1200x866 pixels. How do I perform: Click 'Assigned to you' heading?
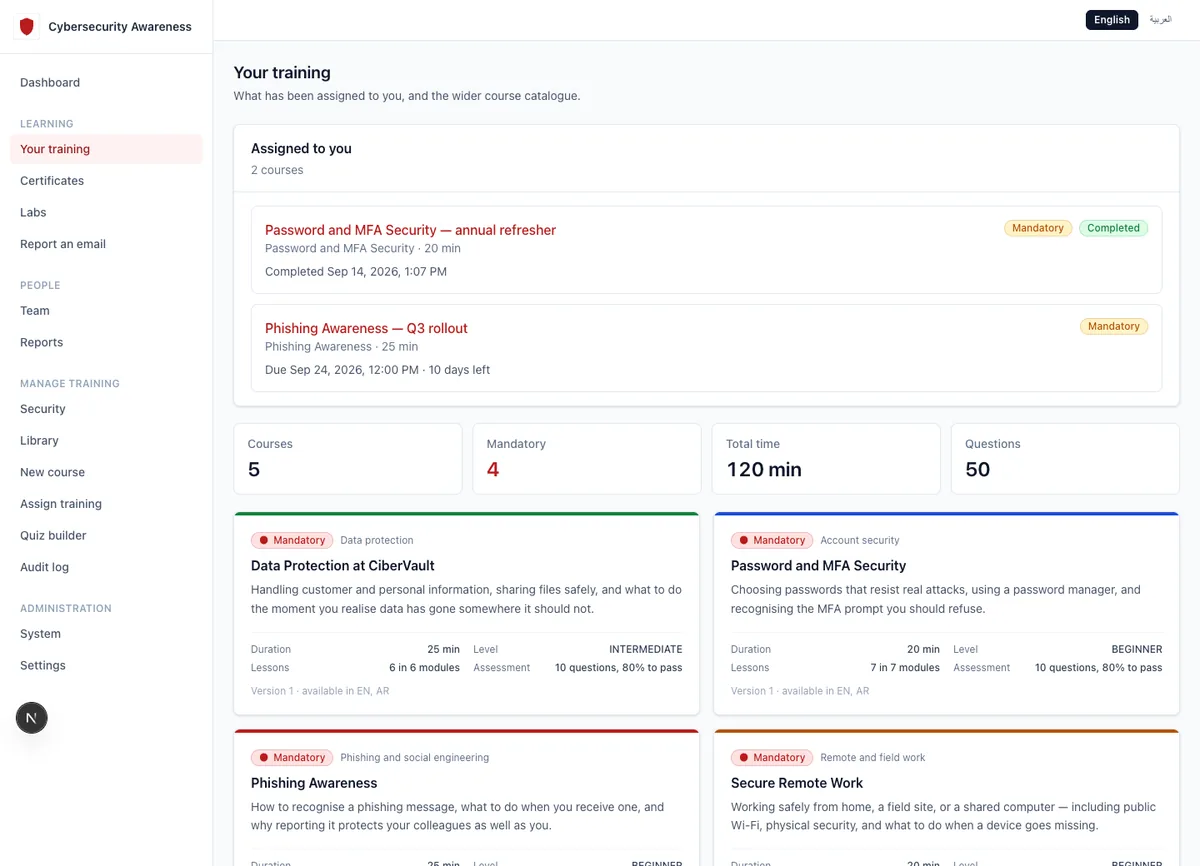pyautogui.click(x=301, y=148)
